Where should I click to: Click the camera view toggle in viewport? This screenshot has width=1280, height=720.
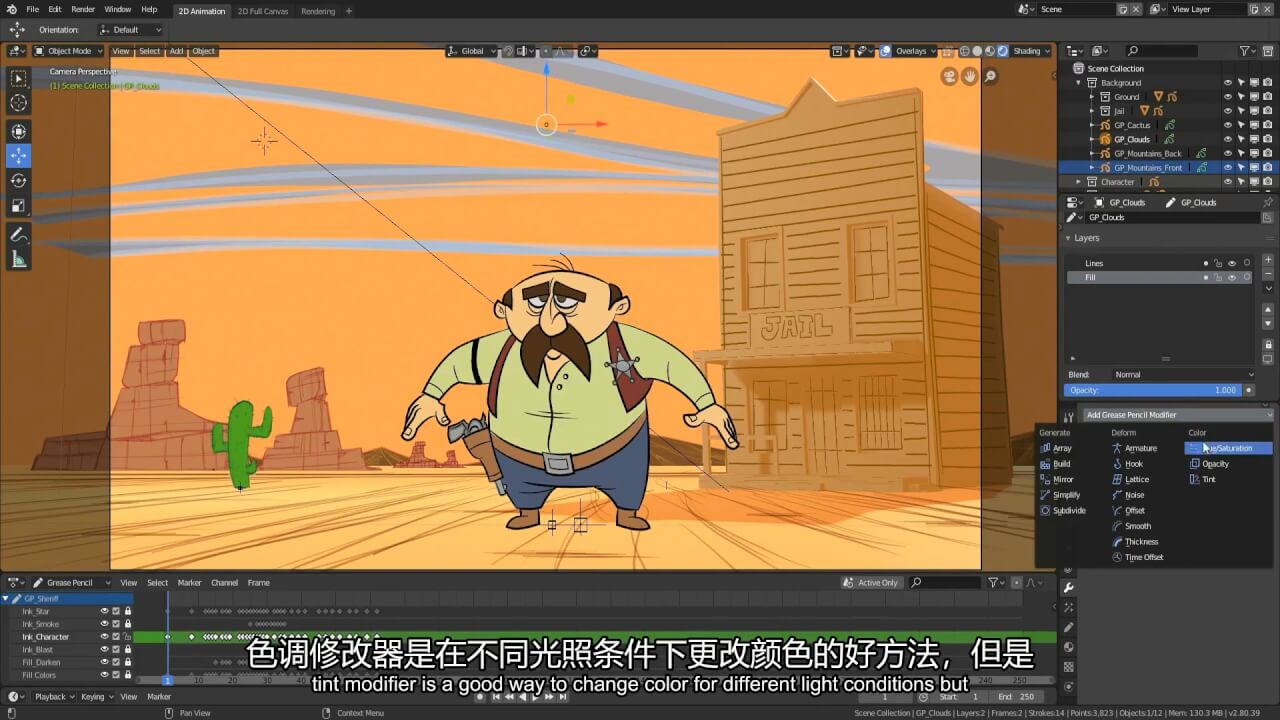[949, 76]
